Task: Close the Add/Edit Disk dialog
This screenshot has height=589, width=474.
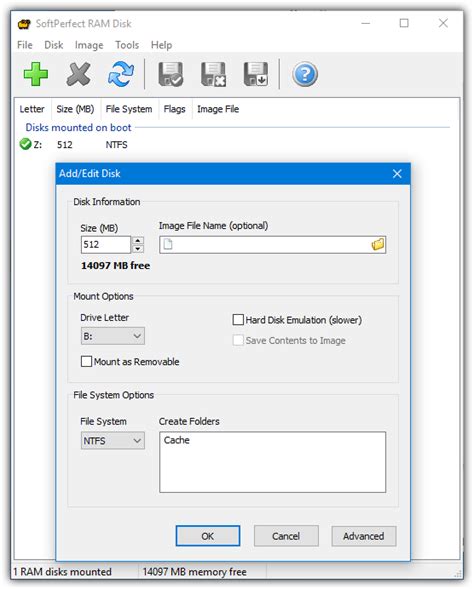Action: tap(397, 174)
